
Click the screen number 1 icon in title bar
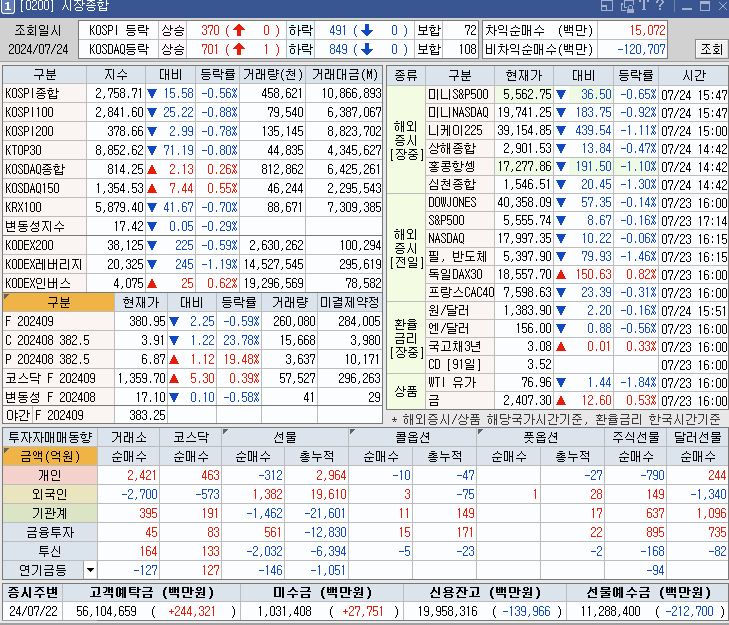click(x=7, y=6)
